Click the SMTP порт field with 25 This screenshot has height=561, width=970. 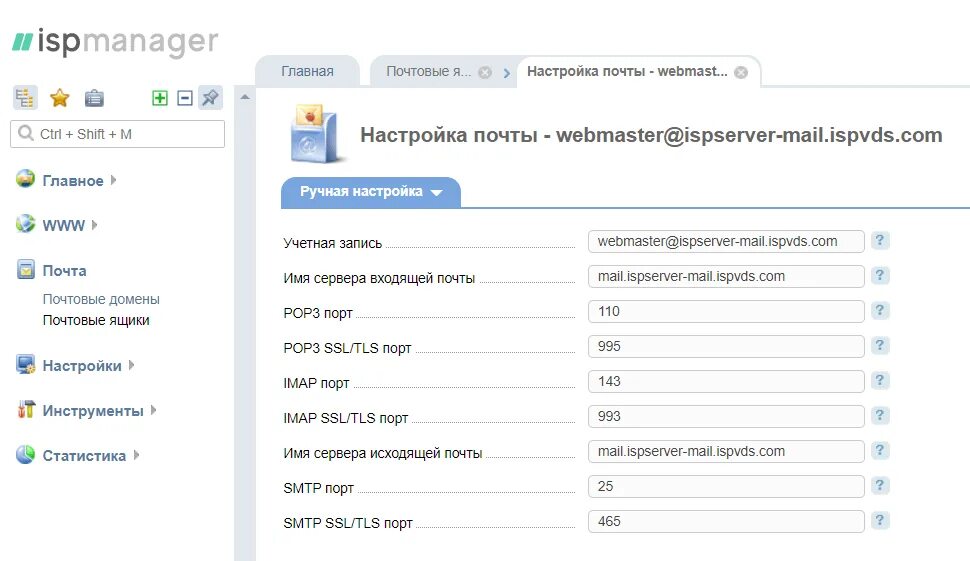tap(726, 486)
